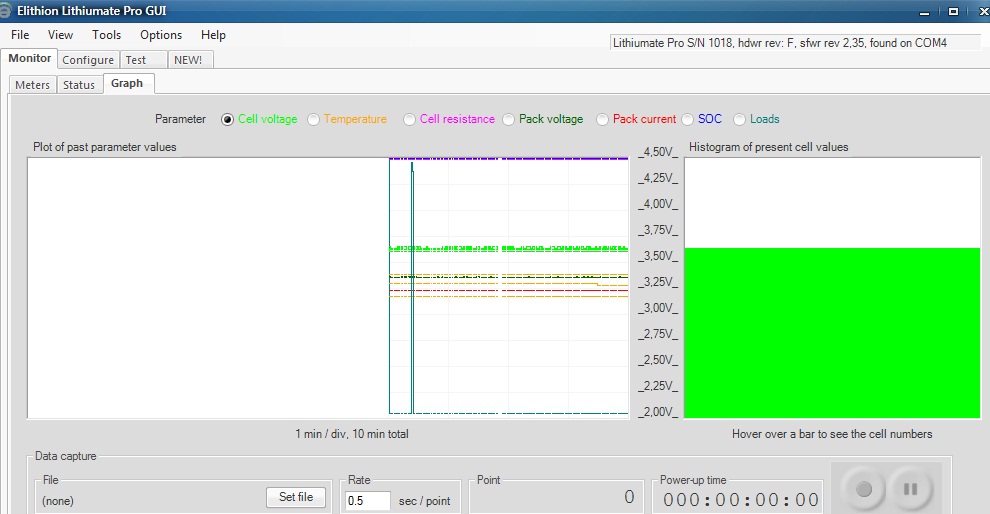Click the Set file button

point(296,497)
